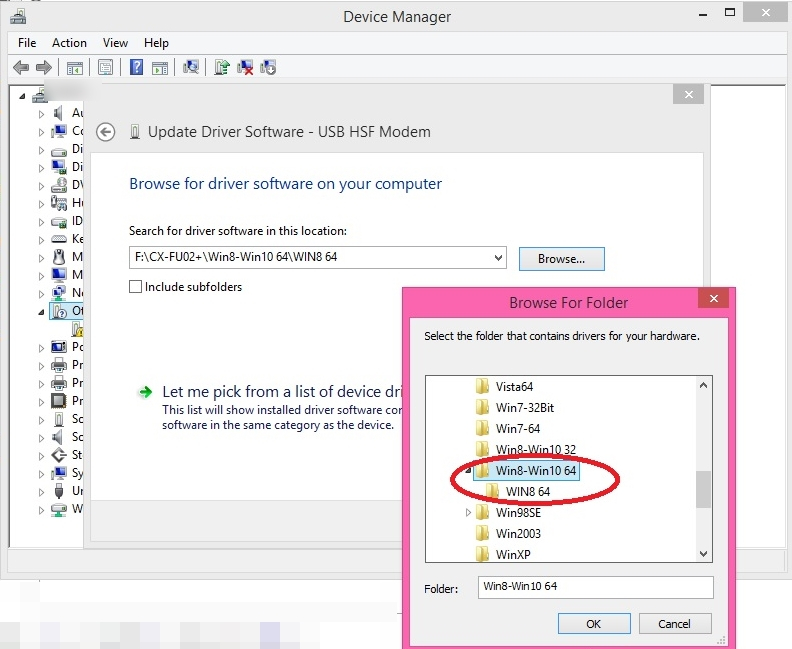
Task: Select the unknown device with yellow warning icon
Action: click(x=77, y=329)
